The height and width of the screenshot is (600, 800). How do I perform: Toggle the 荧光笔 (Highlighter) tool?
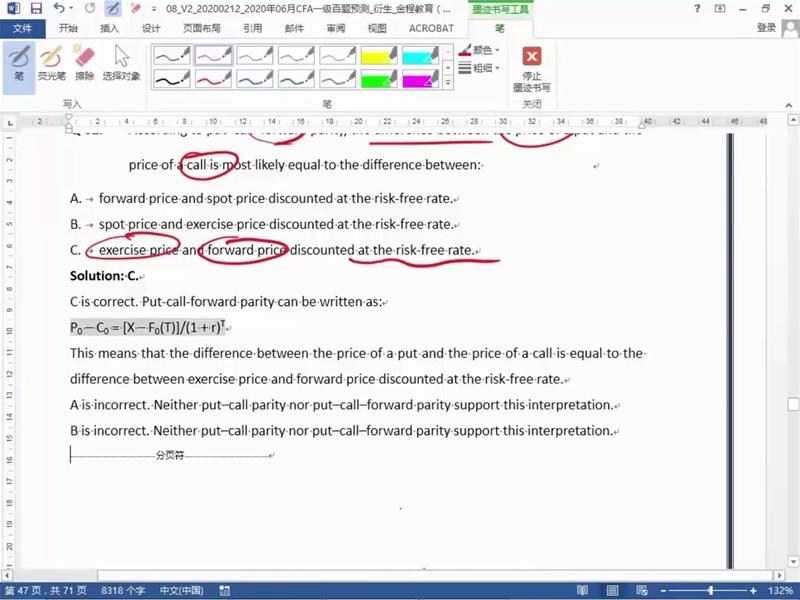click(x=52, y=64)
